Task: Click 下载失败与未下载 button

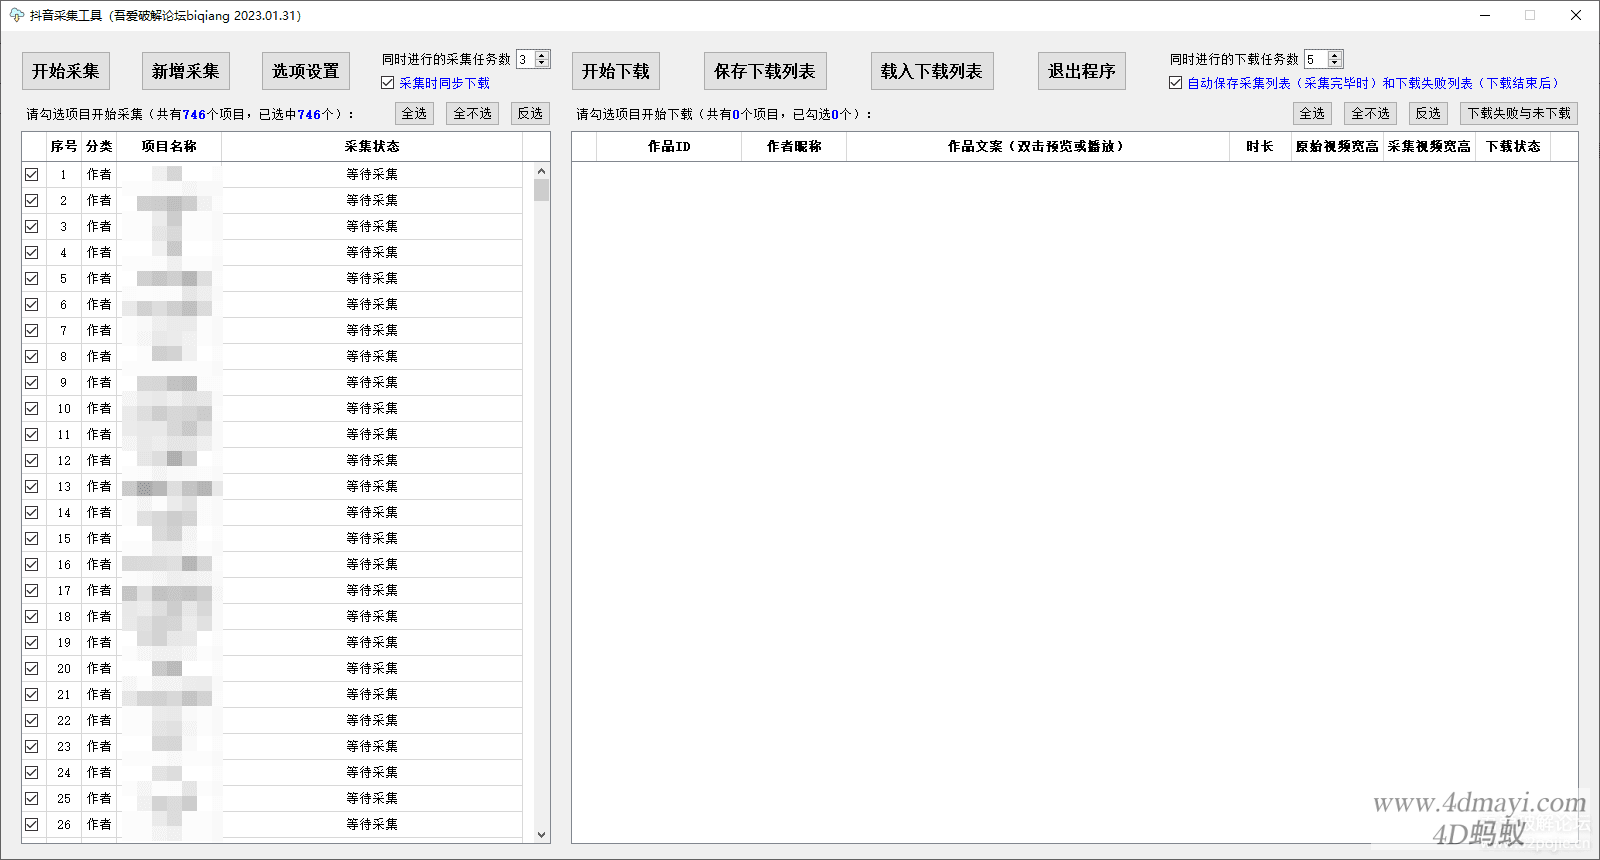Action: pyautogui.click(x=1519, y=113)
